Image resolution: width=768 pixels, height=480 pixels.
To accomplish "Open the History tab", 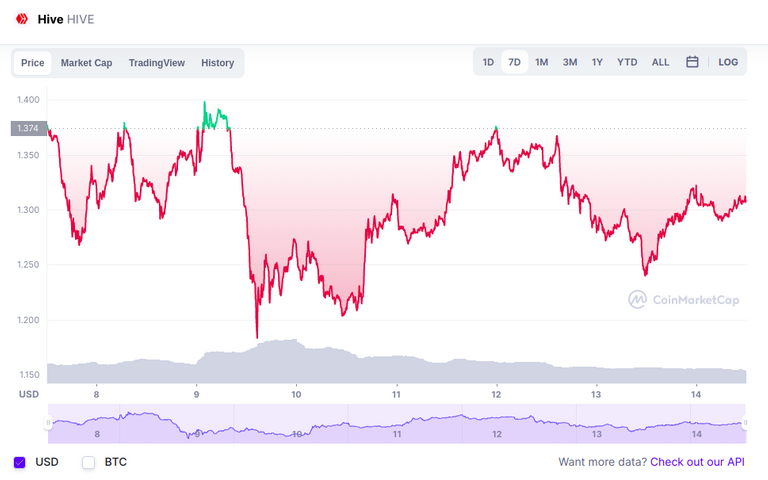I will [x=217, y=63].
